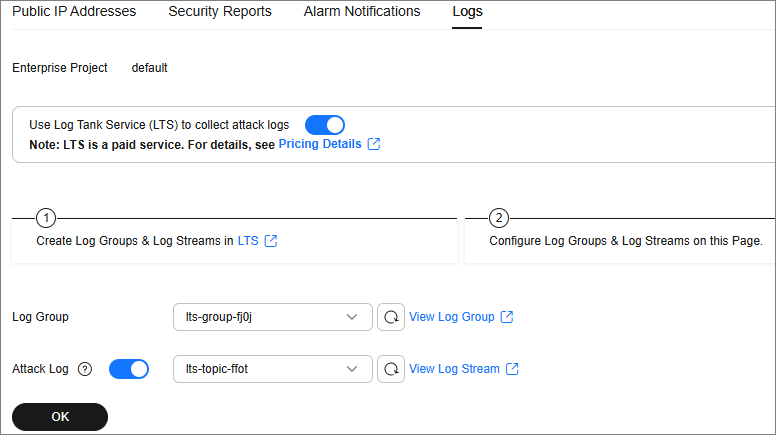Disable the Attack Log toggle
The image size is (776, 435).
click(x=129, y=369)
